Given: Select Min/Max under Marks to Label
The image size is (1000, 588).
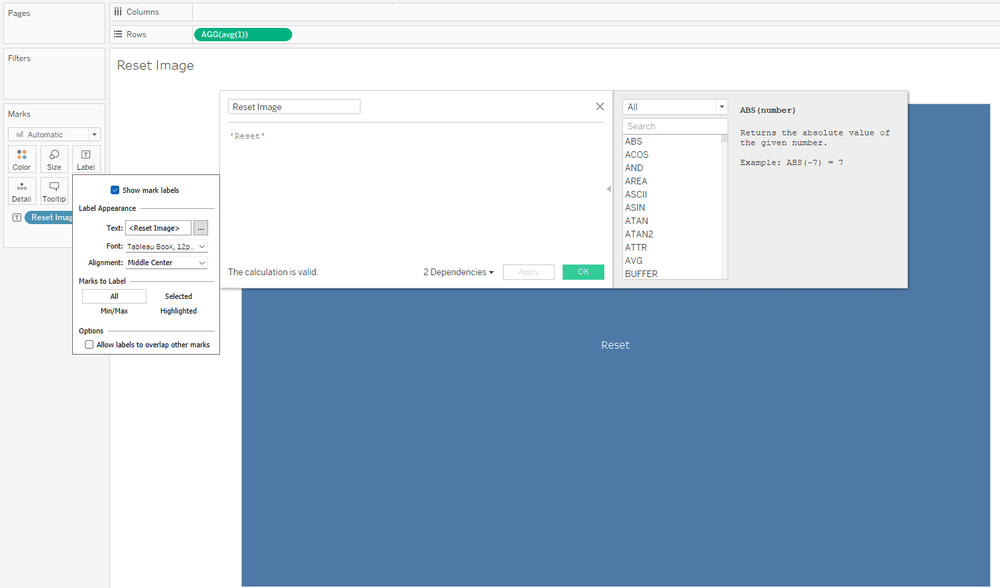Looking at the screenshot, I should pos(114,310).
